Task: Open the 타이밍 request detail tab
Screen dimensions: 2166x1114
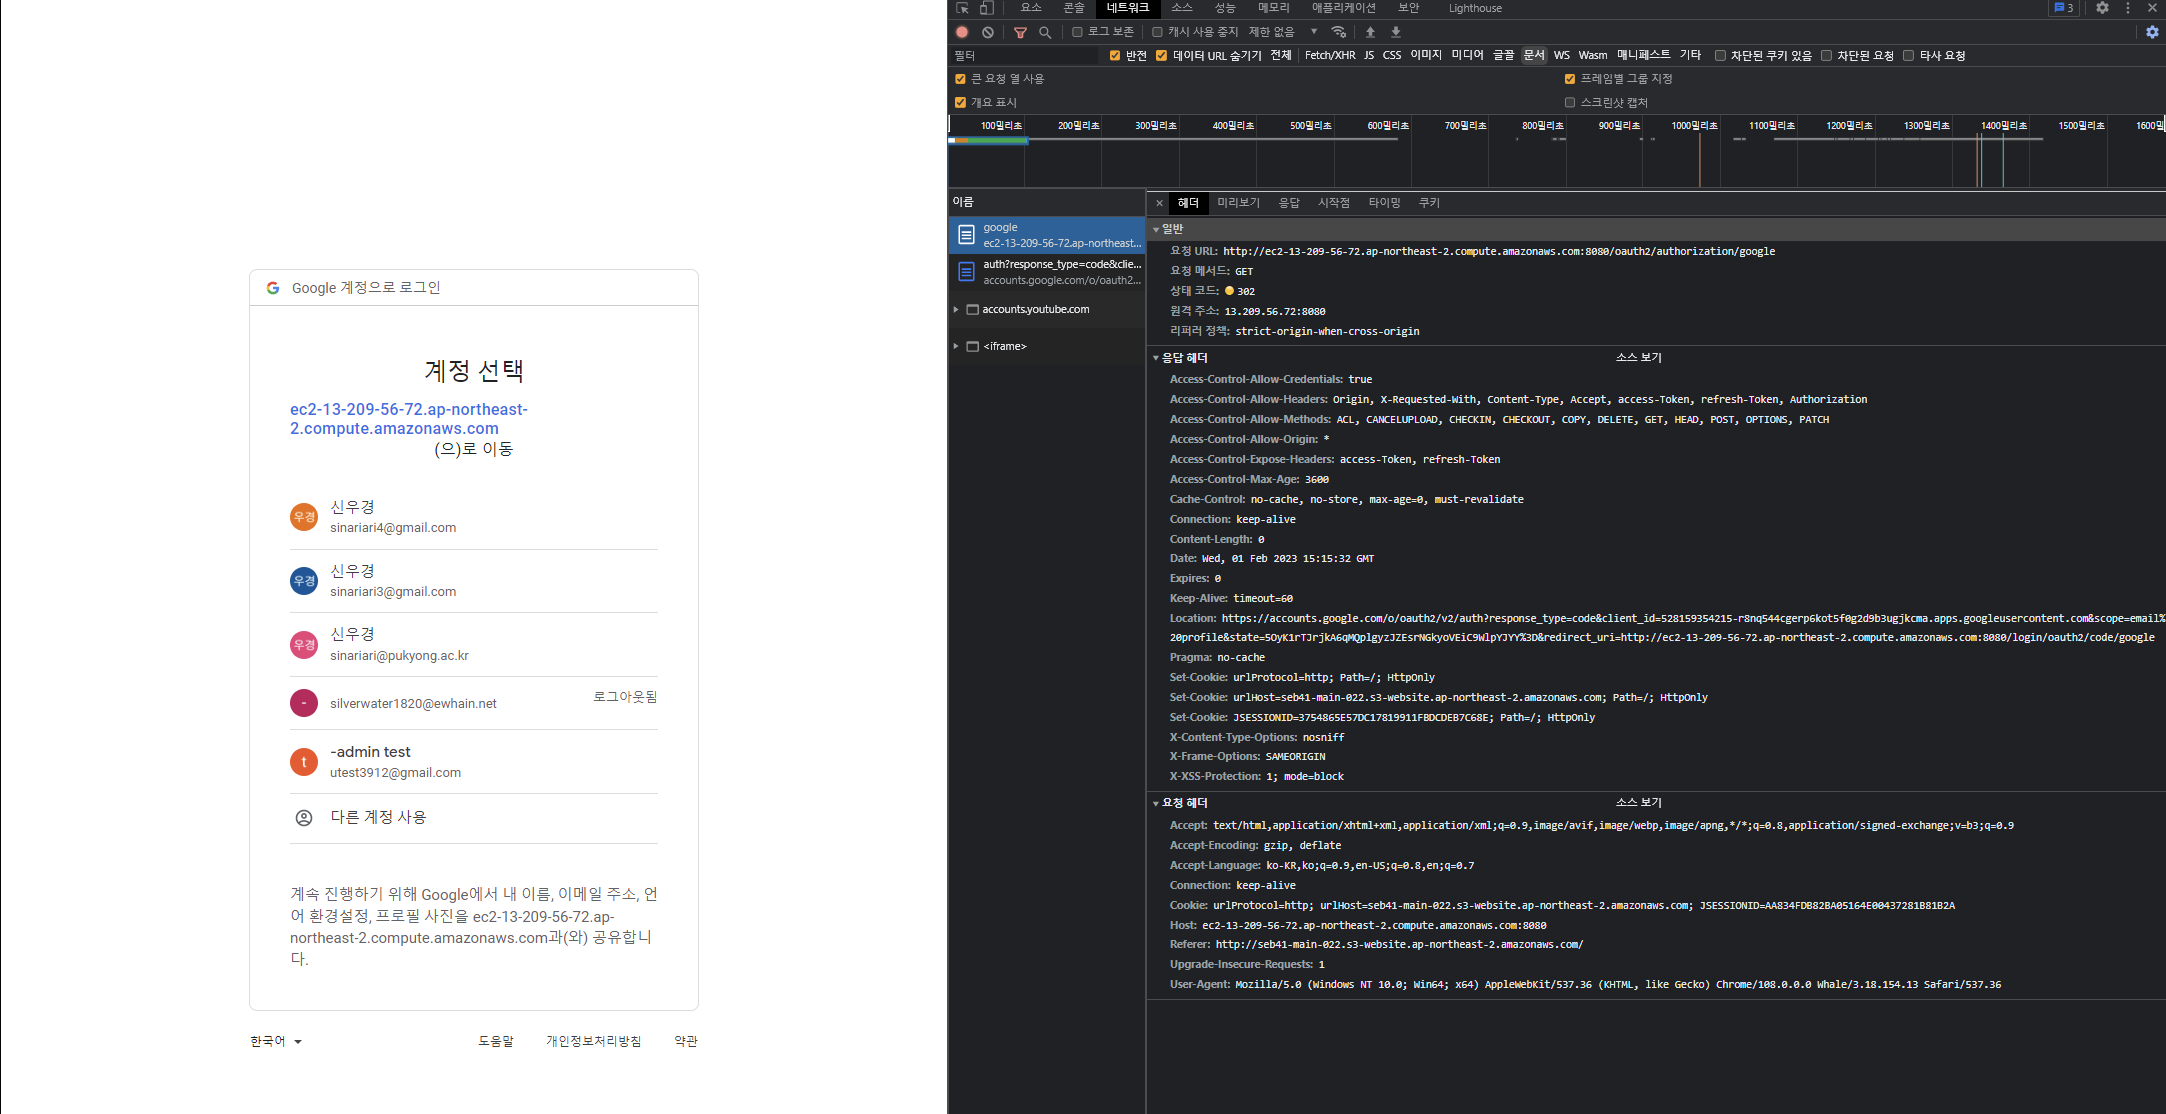Action: click(x=1384, y=203)
